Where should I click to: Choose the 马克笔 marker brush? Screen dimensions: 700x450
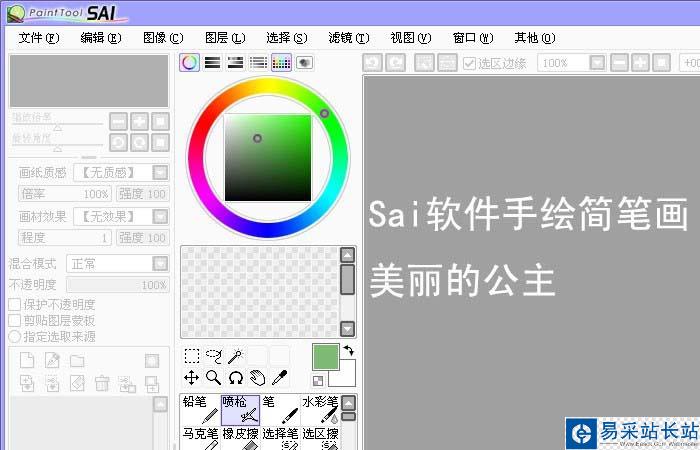200,438
